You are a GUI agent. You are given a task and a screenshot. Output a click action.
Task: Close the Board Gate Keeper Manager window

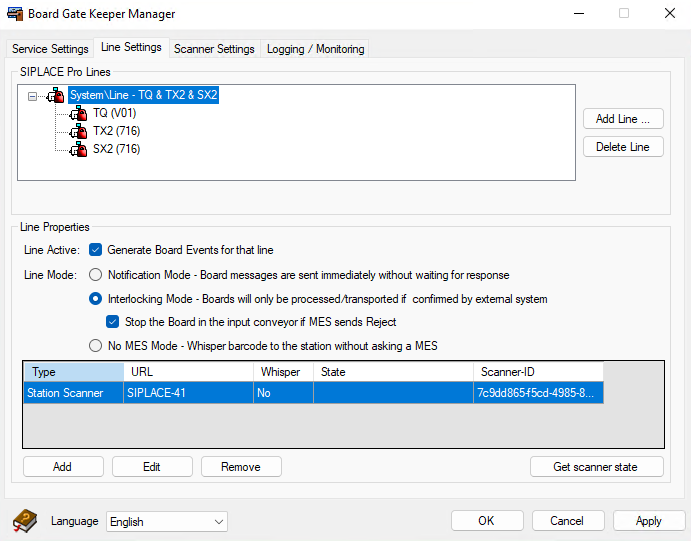click(670, 13)
